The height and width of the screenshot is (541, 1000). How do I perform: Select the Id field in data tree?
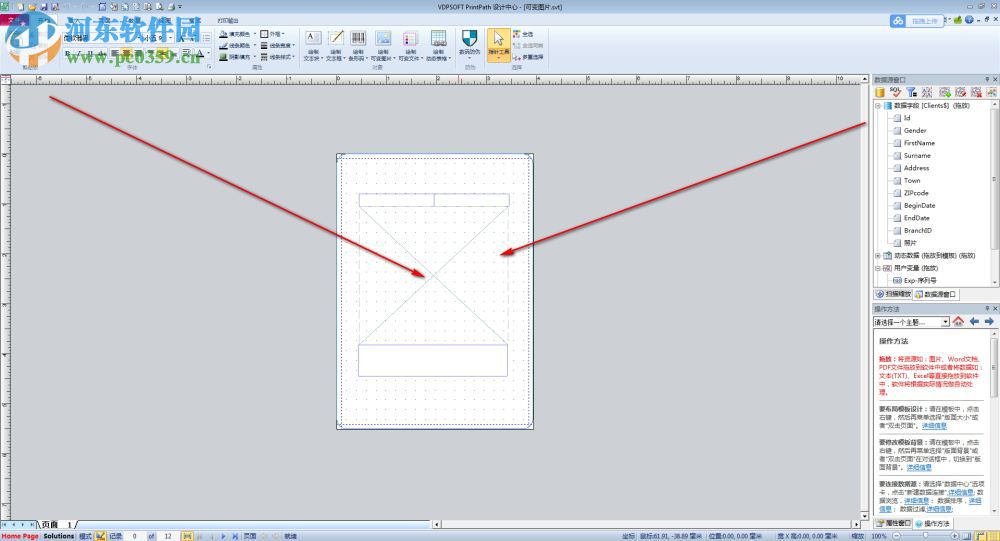[x=907, y=118]
